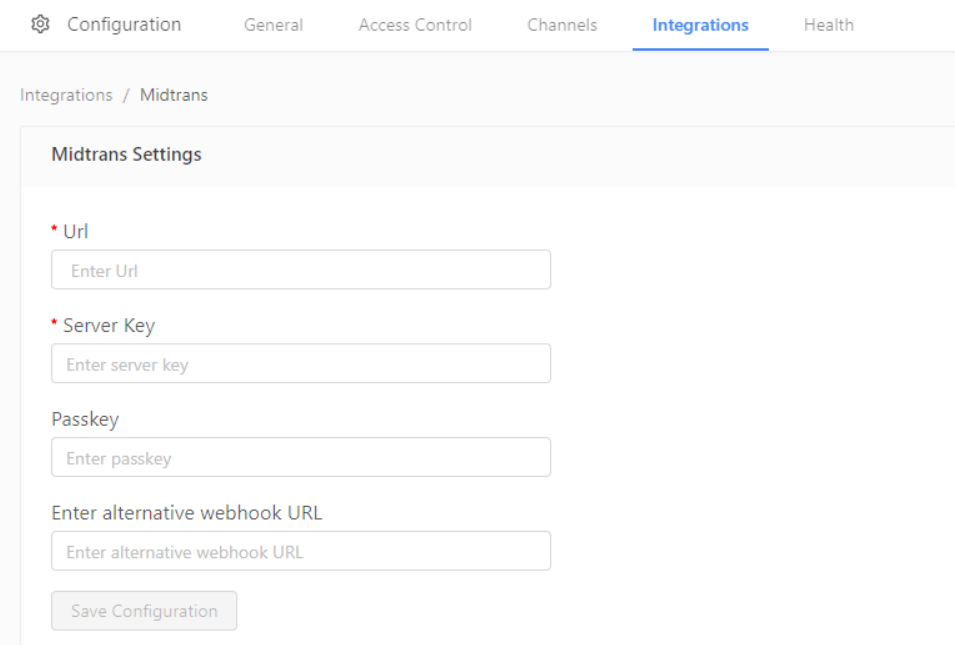Click the Passkey field label

click(x=85, y=420)
